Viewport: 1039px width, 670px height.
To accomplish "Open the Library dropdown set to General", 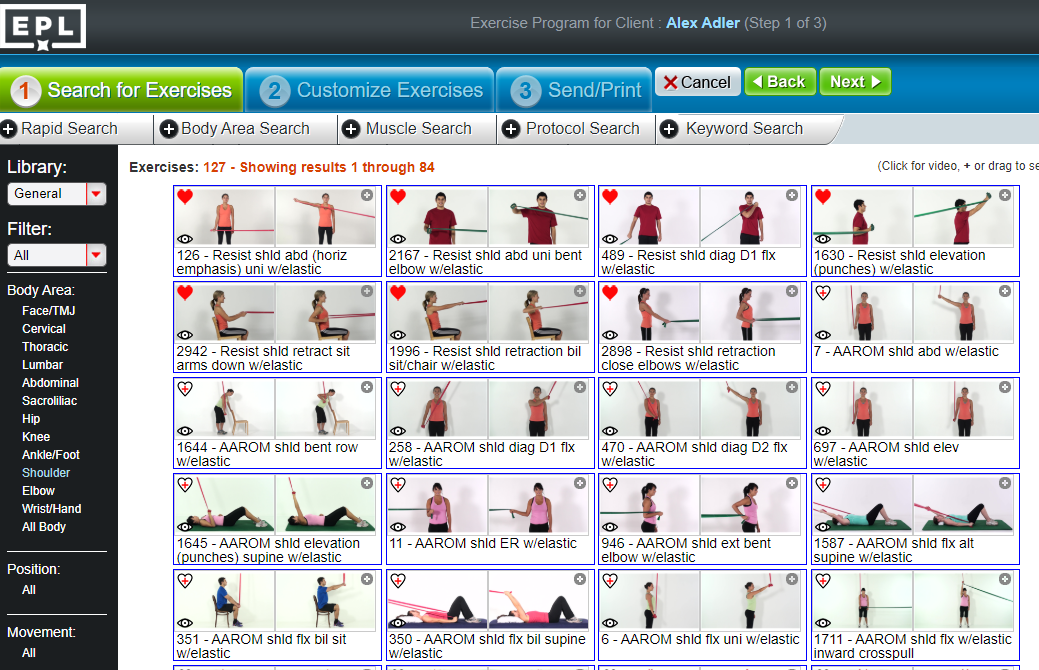I will pos(56,194).
